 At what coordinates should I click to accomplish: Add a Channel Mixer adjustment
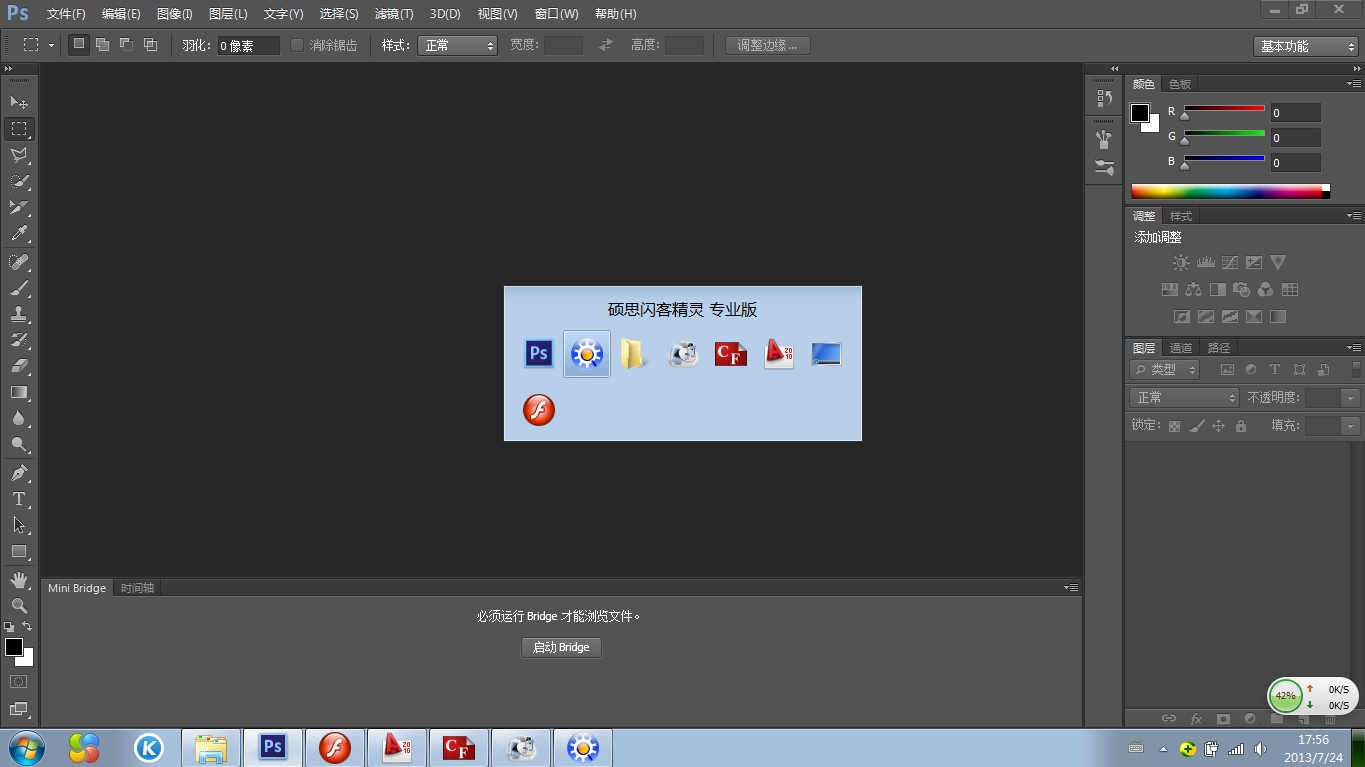click(x=1265, y=290)
